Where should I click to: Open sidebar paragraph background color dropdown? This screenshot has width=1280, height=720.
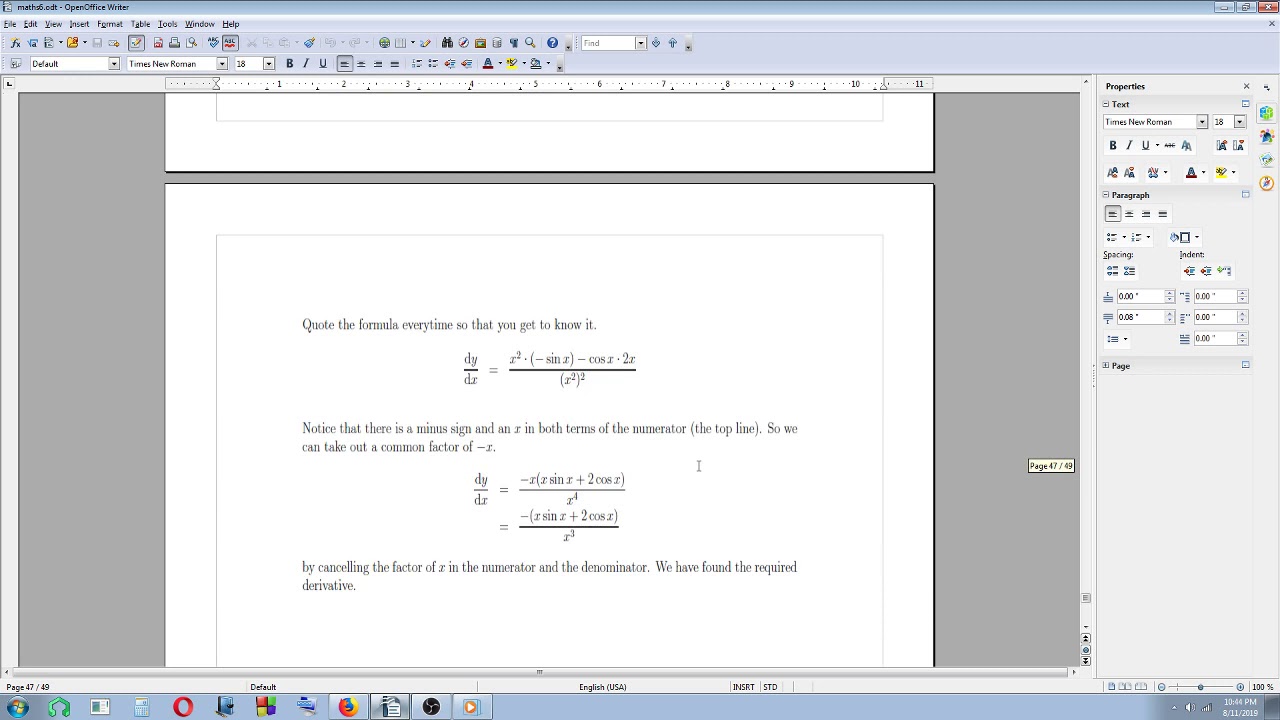(x=1196, y=237)
